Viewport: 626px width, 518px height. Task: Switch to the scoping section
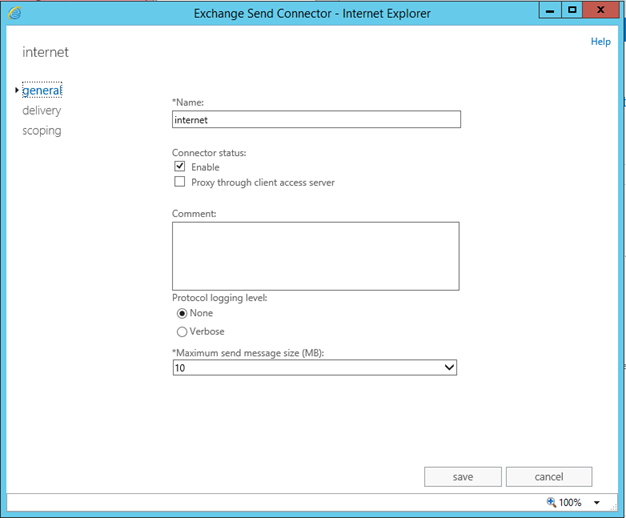[42, 131]
